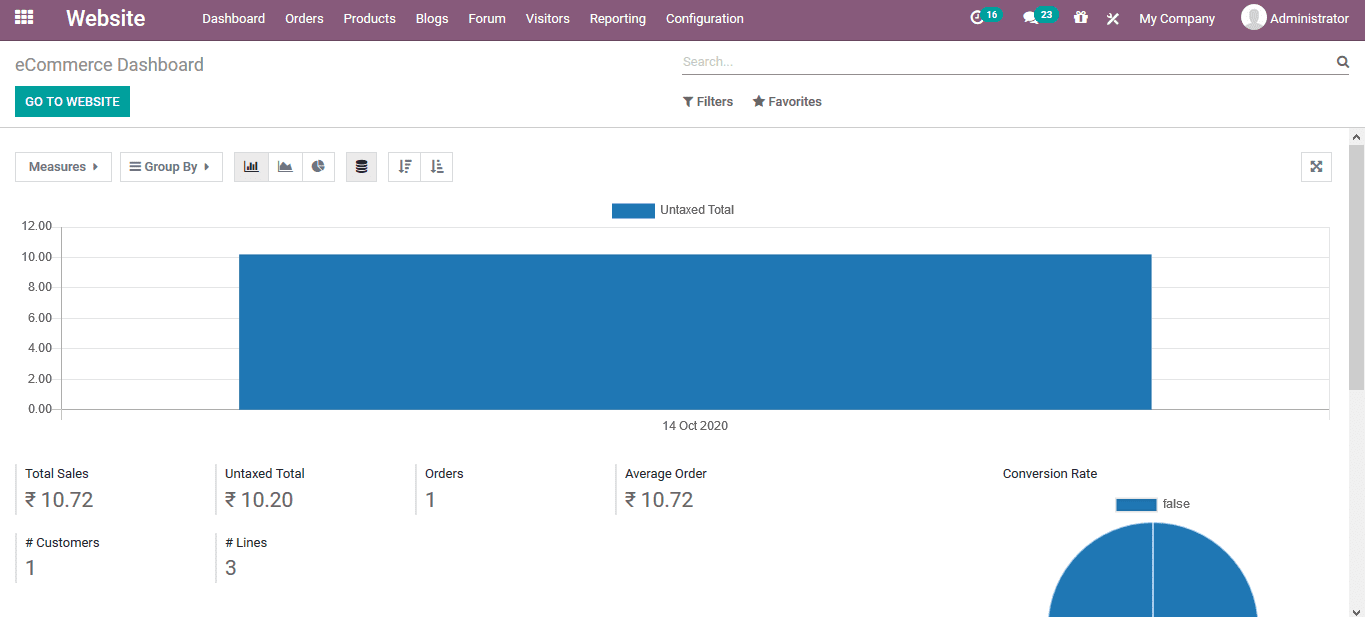1365x617 pixels.
Task: Open the apps menu grid
Action: click(x=22, y=18)
